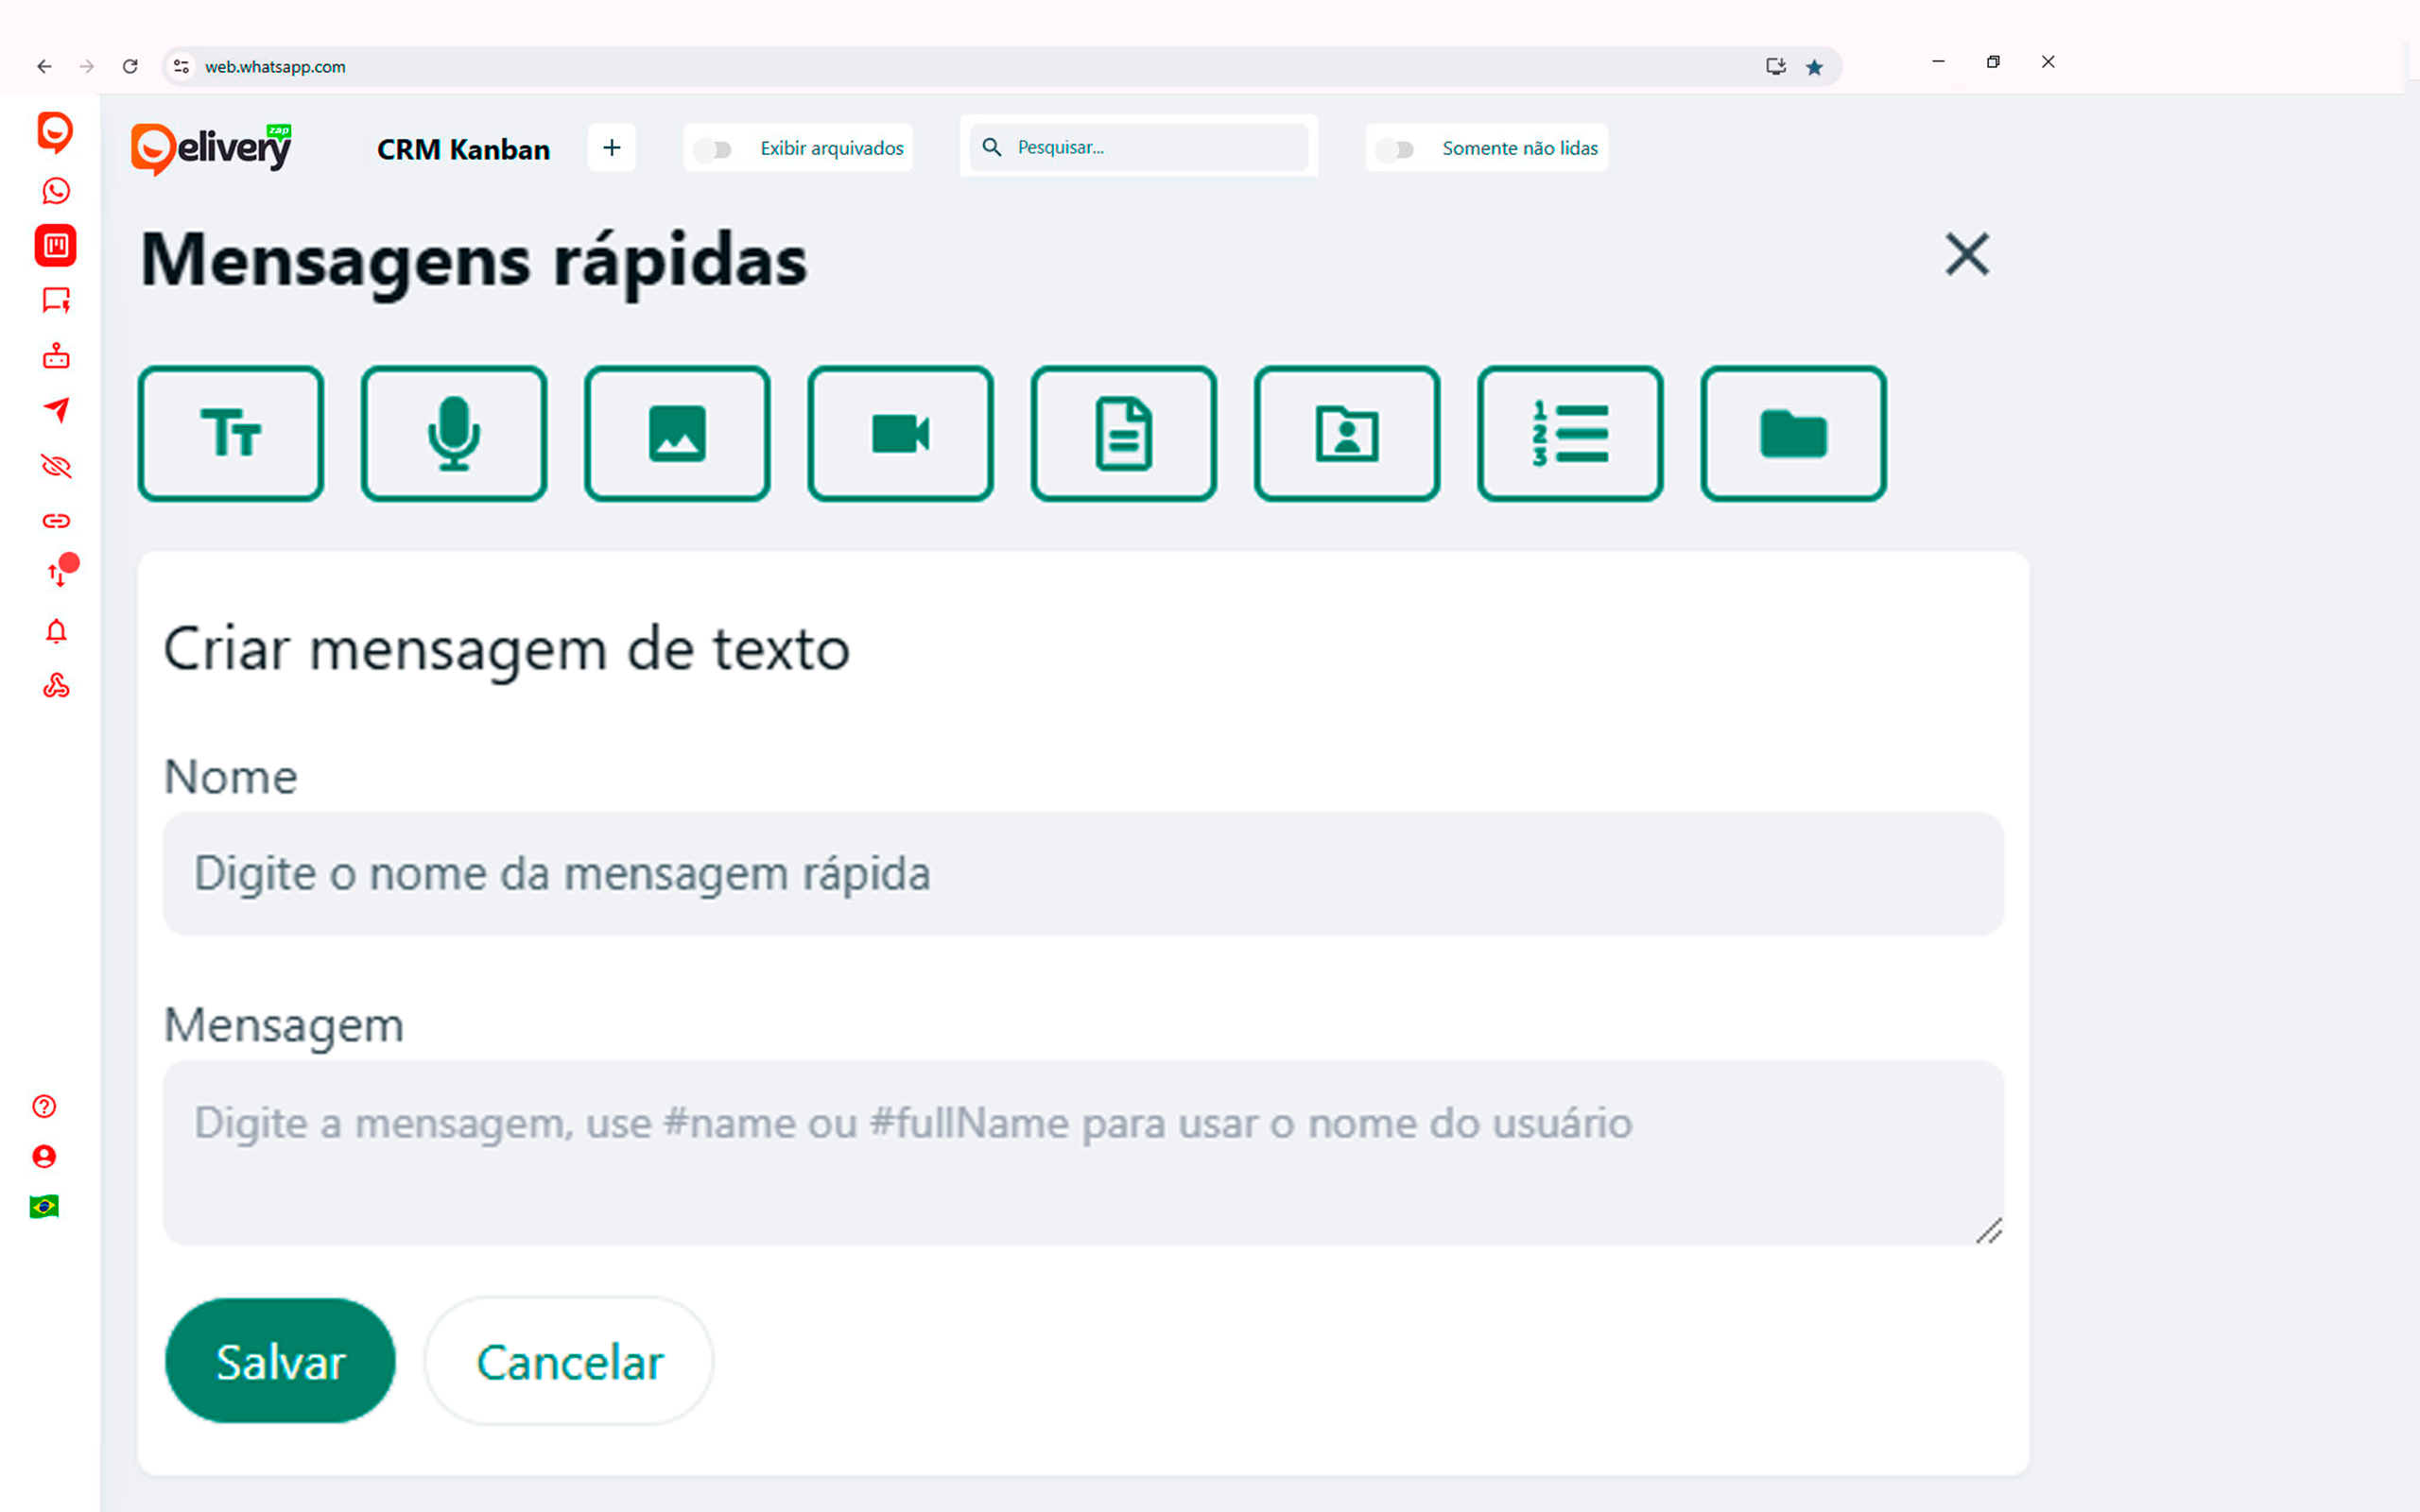Select the CRM Kanban tab
2420x1512 pixels.
pyautogui.click(x=463, y=149)
